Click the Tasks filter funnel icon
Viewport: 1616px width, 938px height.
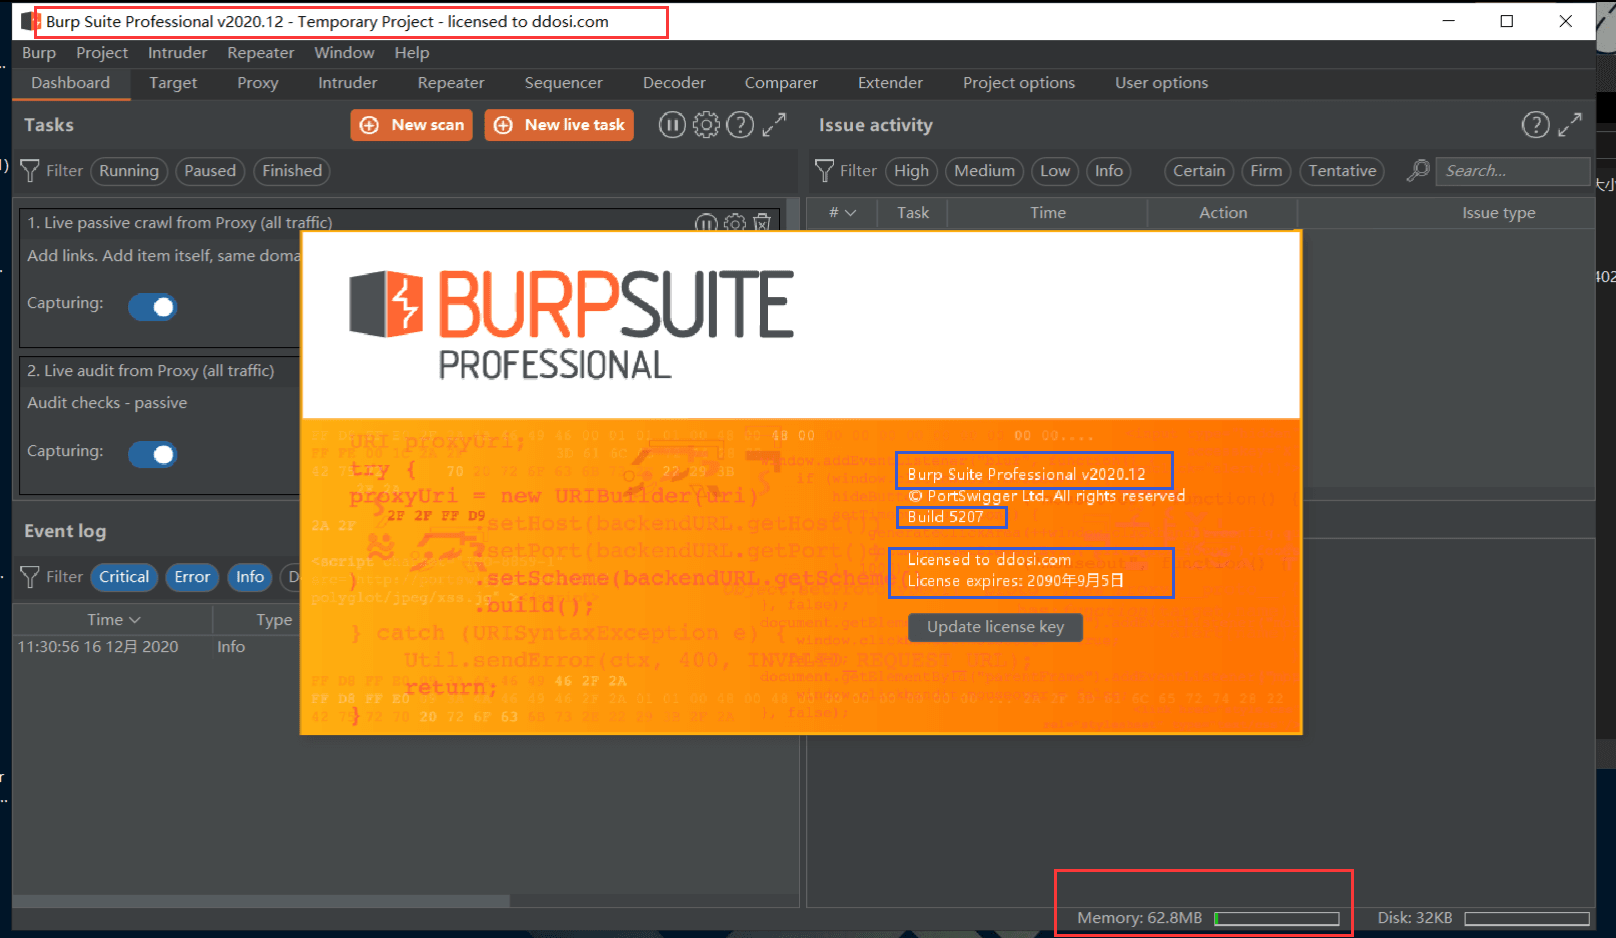[31, 171]
